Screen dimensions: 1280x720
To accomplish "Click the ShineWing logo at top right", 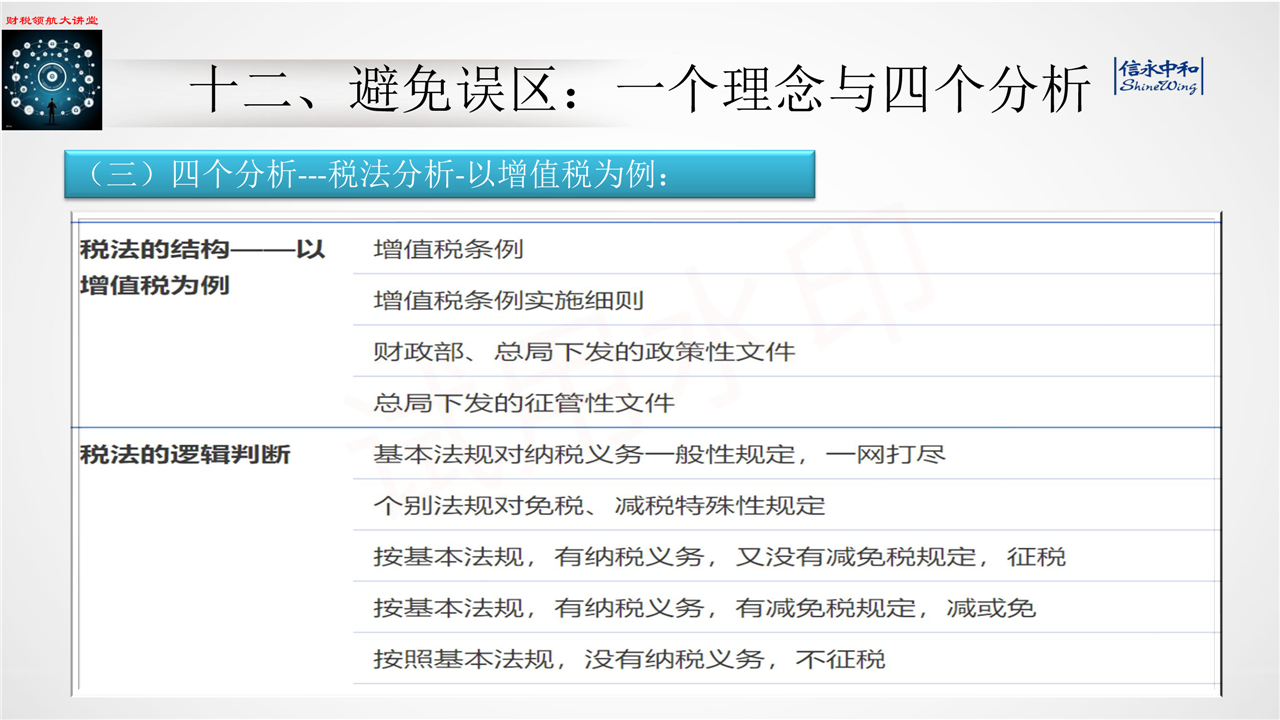I will (x=1159, y=77).
